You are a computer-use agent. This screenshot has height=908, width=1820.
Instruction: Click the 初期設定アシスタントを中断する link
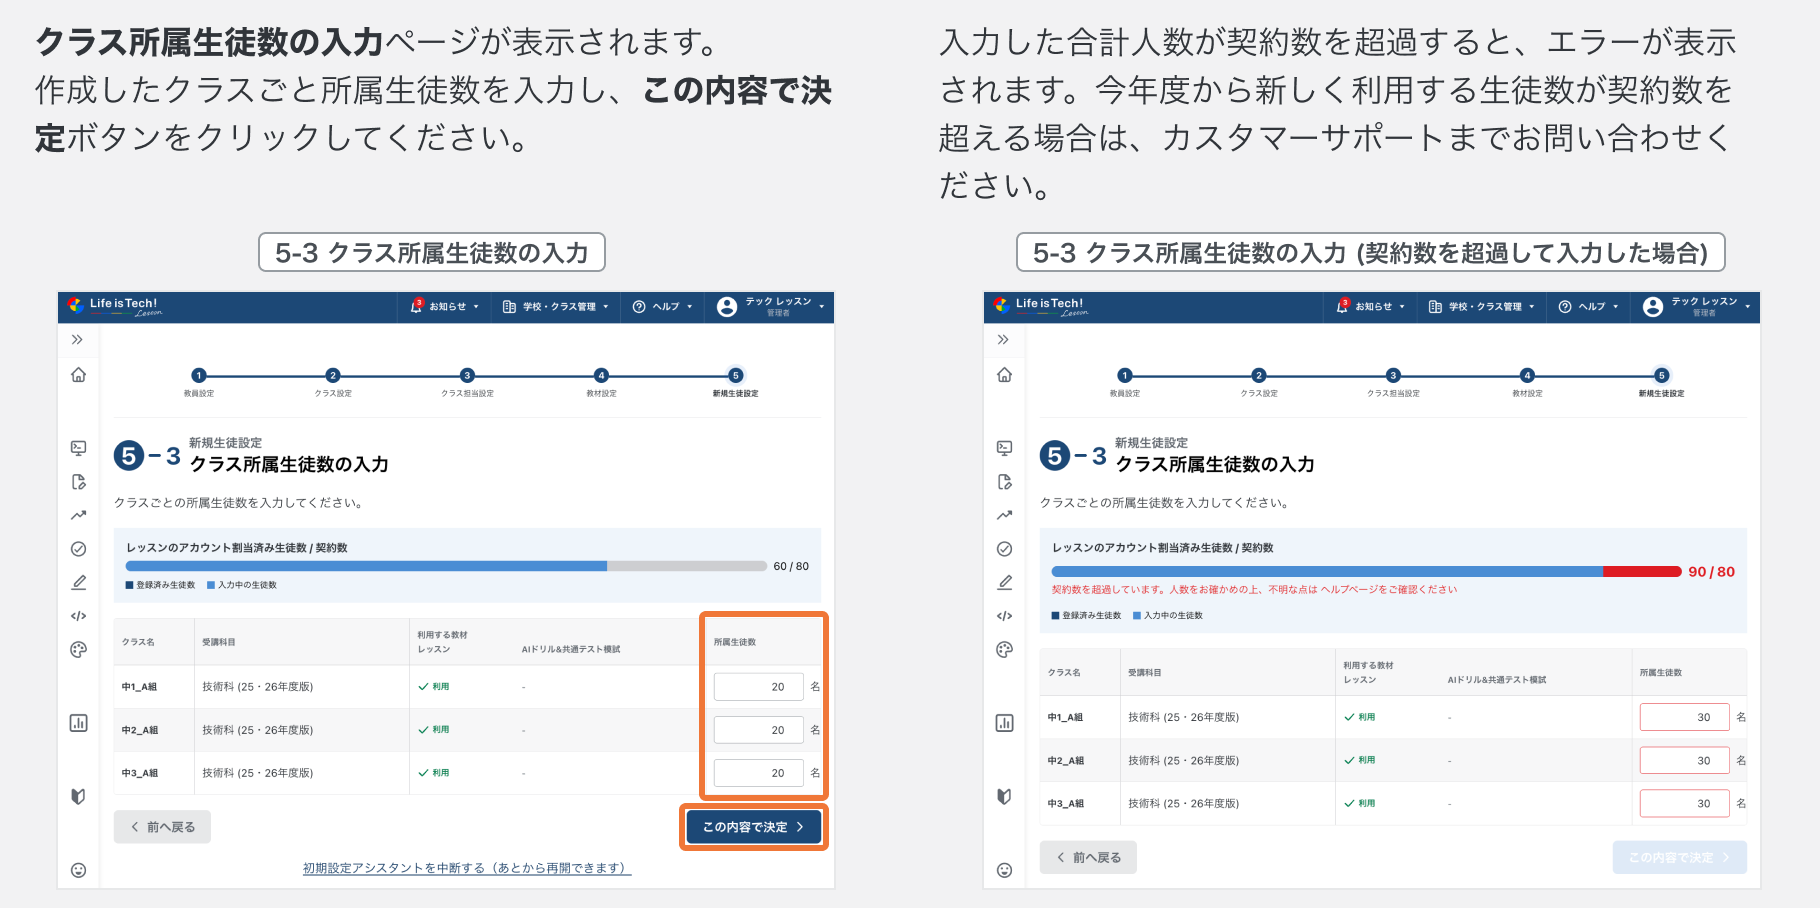click(467, 868)
